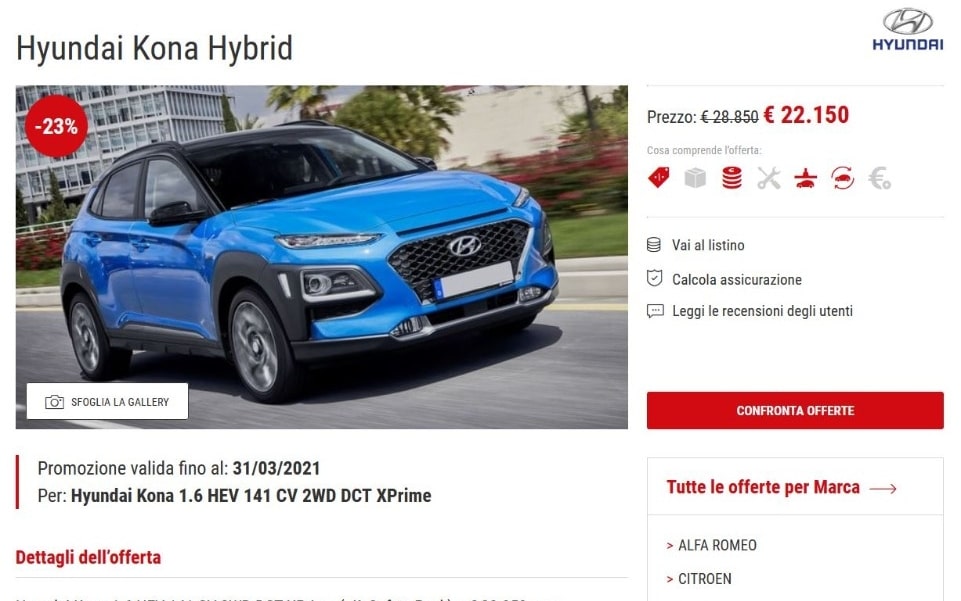Click the gray euro financing icon
This screenshot has width=961, height=601.
[879, 178]
